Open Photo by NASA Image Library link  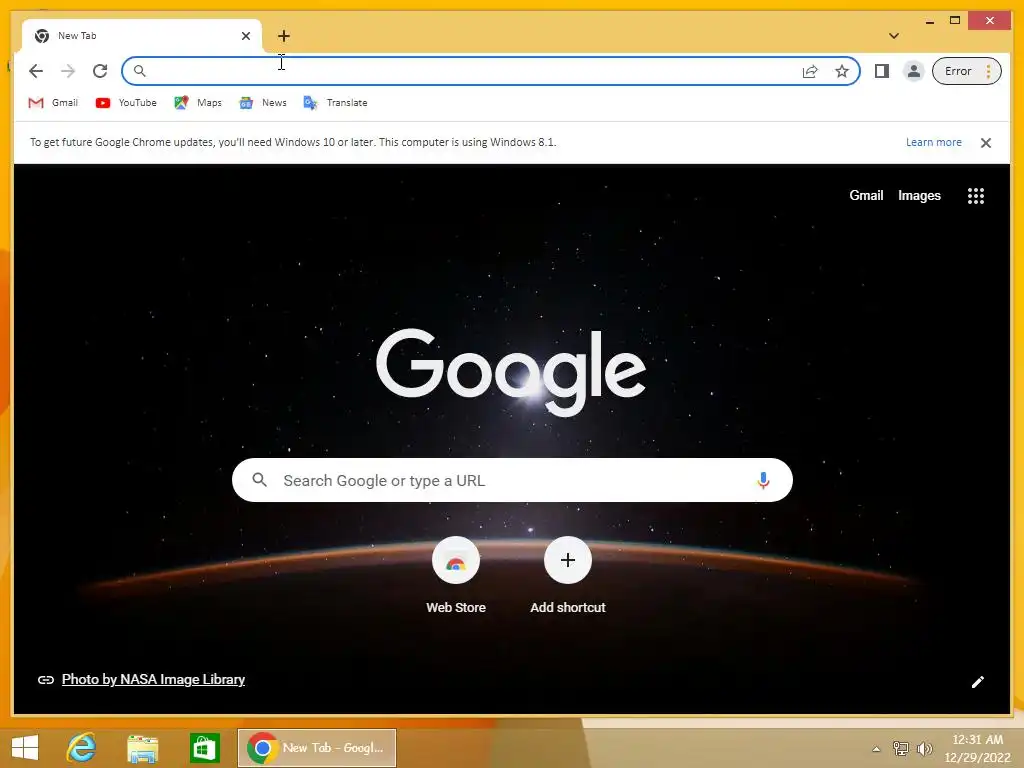(x=153, y=679)
